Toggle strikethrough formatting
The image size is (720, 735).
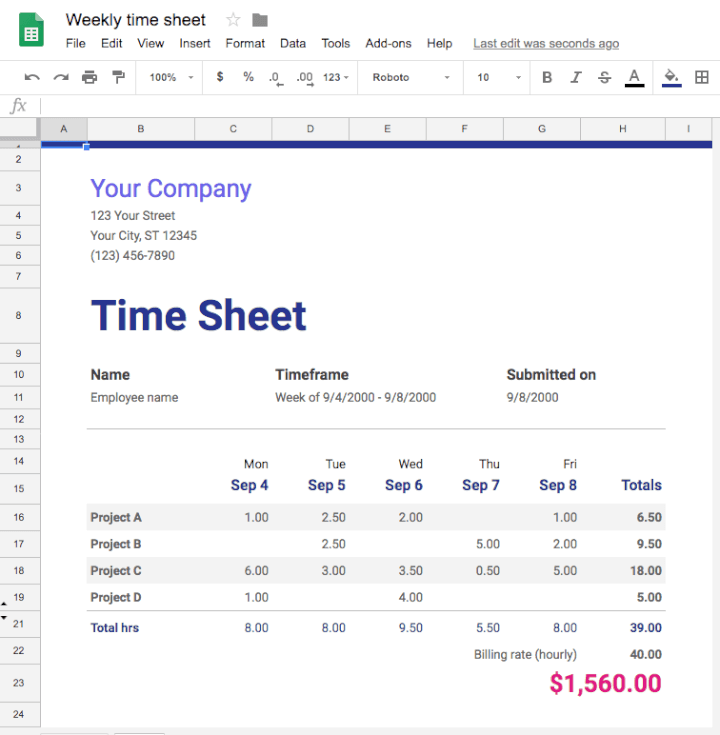click(x=604, y=77)
